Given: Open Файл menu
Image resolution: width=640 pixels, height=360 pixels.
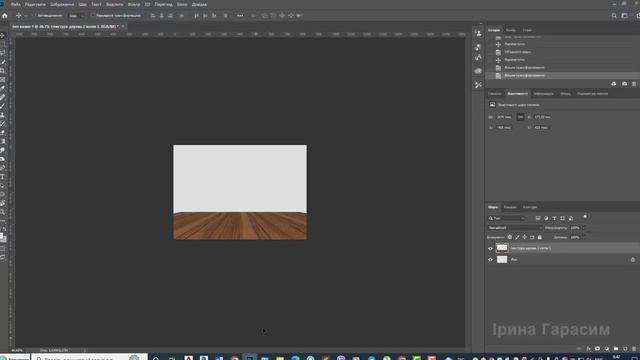Looking at the screenshot, I should click(16, 4).
